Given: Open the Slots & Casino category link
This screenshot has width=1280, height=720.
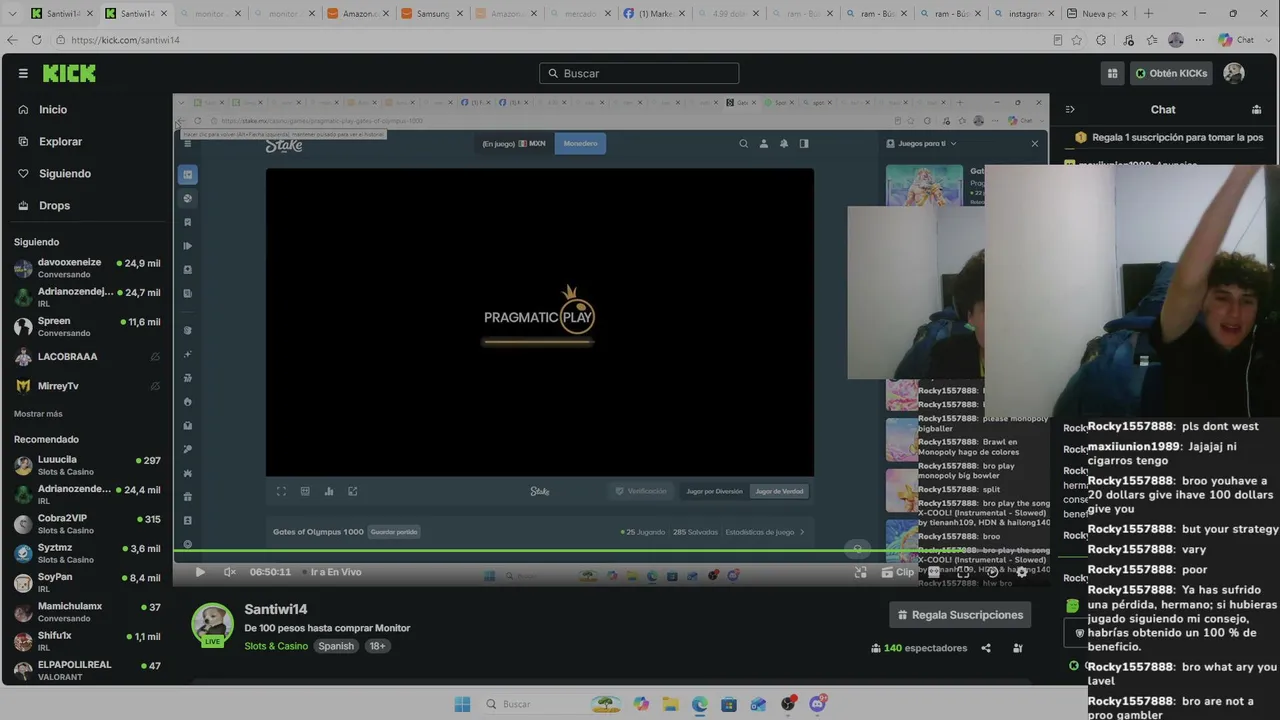Looking at the screenshot, I should (x=276, y=646).
